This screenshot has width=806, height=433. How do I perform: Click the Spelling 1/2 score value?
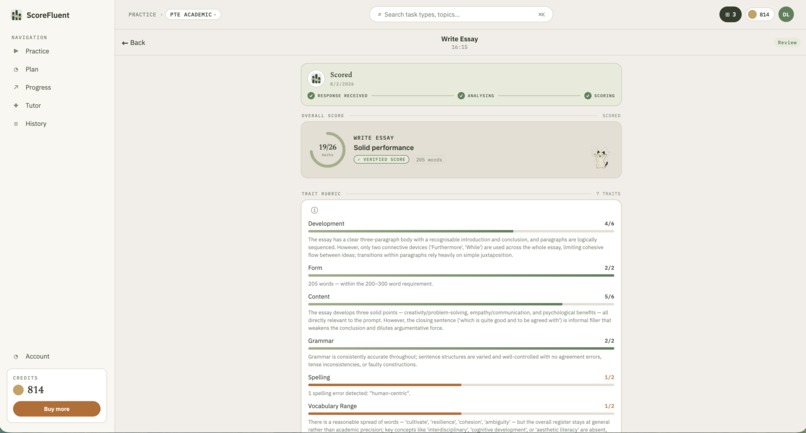(x=609, y=377)
